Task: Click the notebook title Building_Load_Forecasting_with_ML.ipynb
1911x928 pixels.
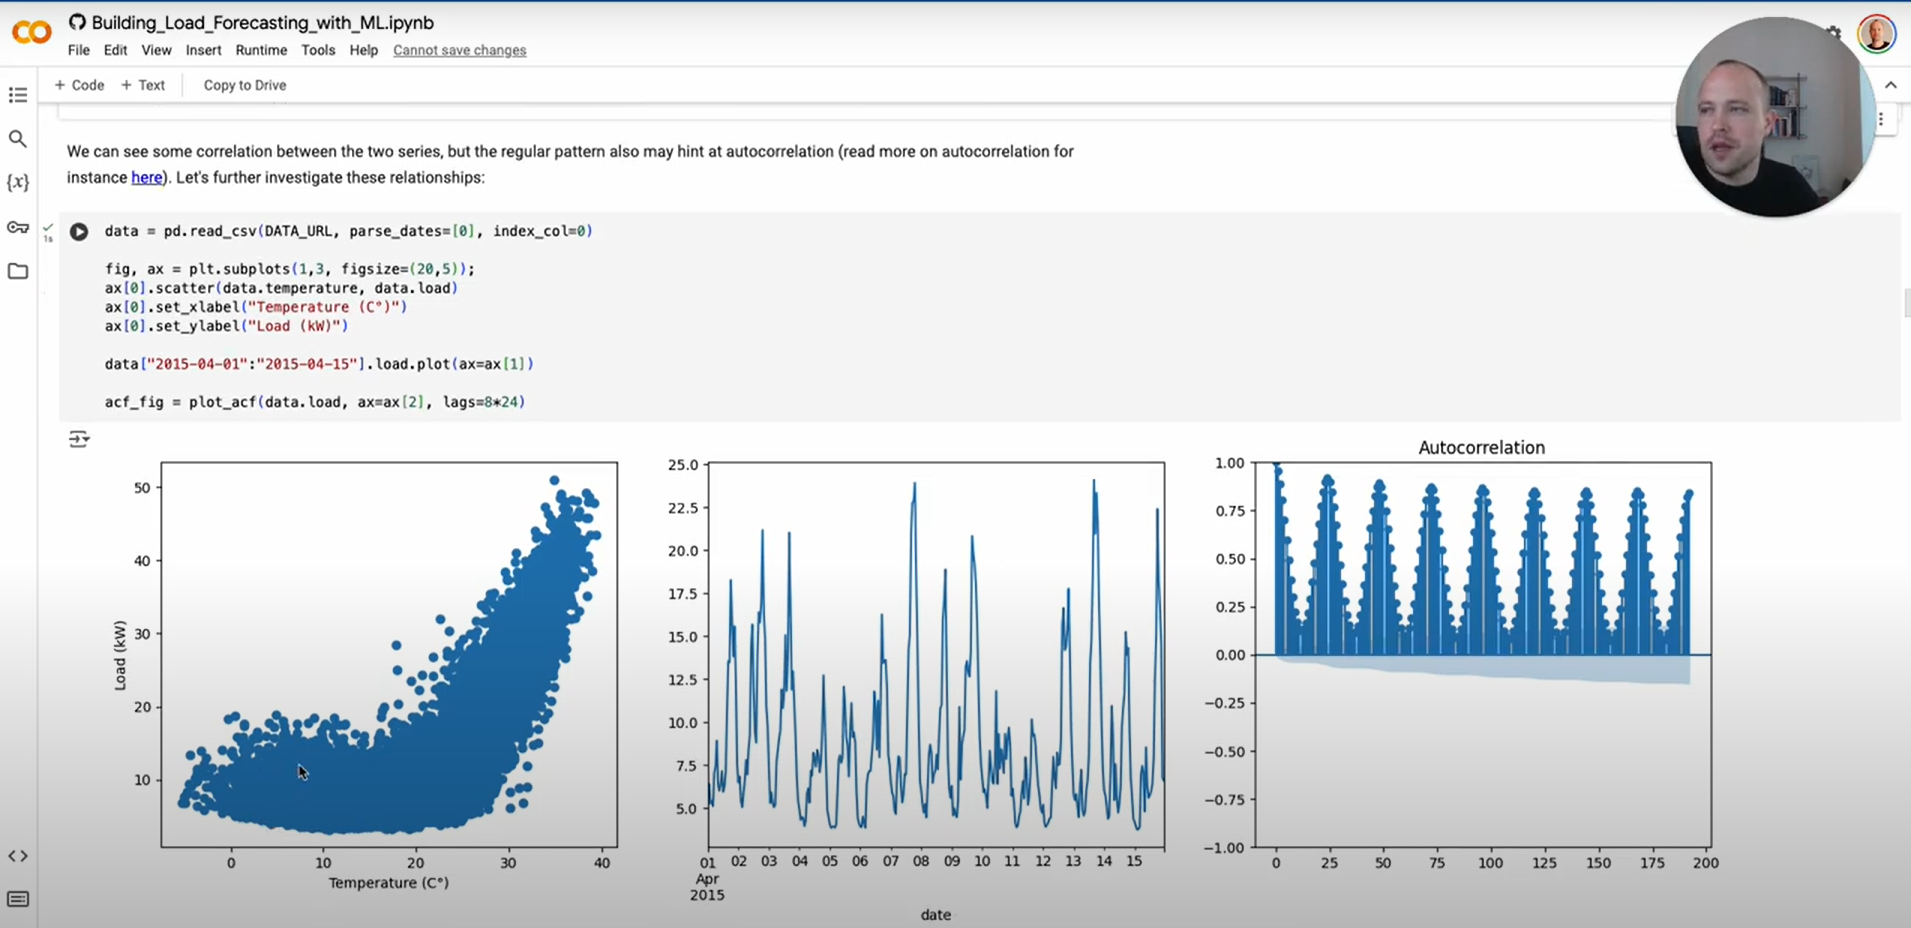Action: 263,22
